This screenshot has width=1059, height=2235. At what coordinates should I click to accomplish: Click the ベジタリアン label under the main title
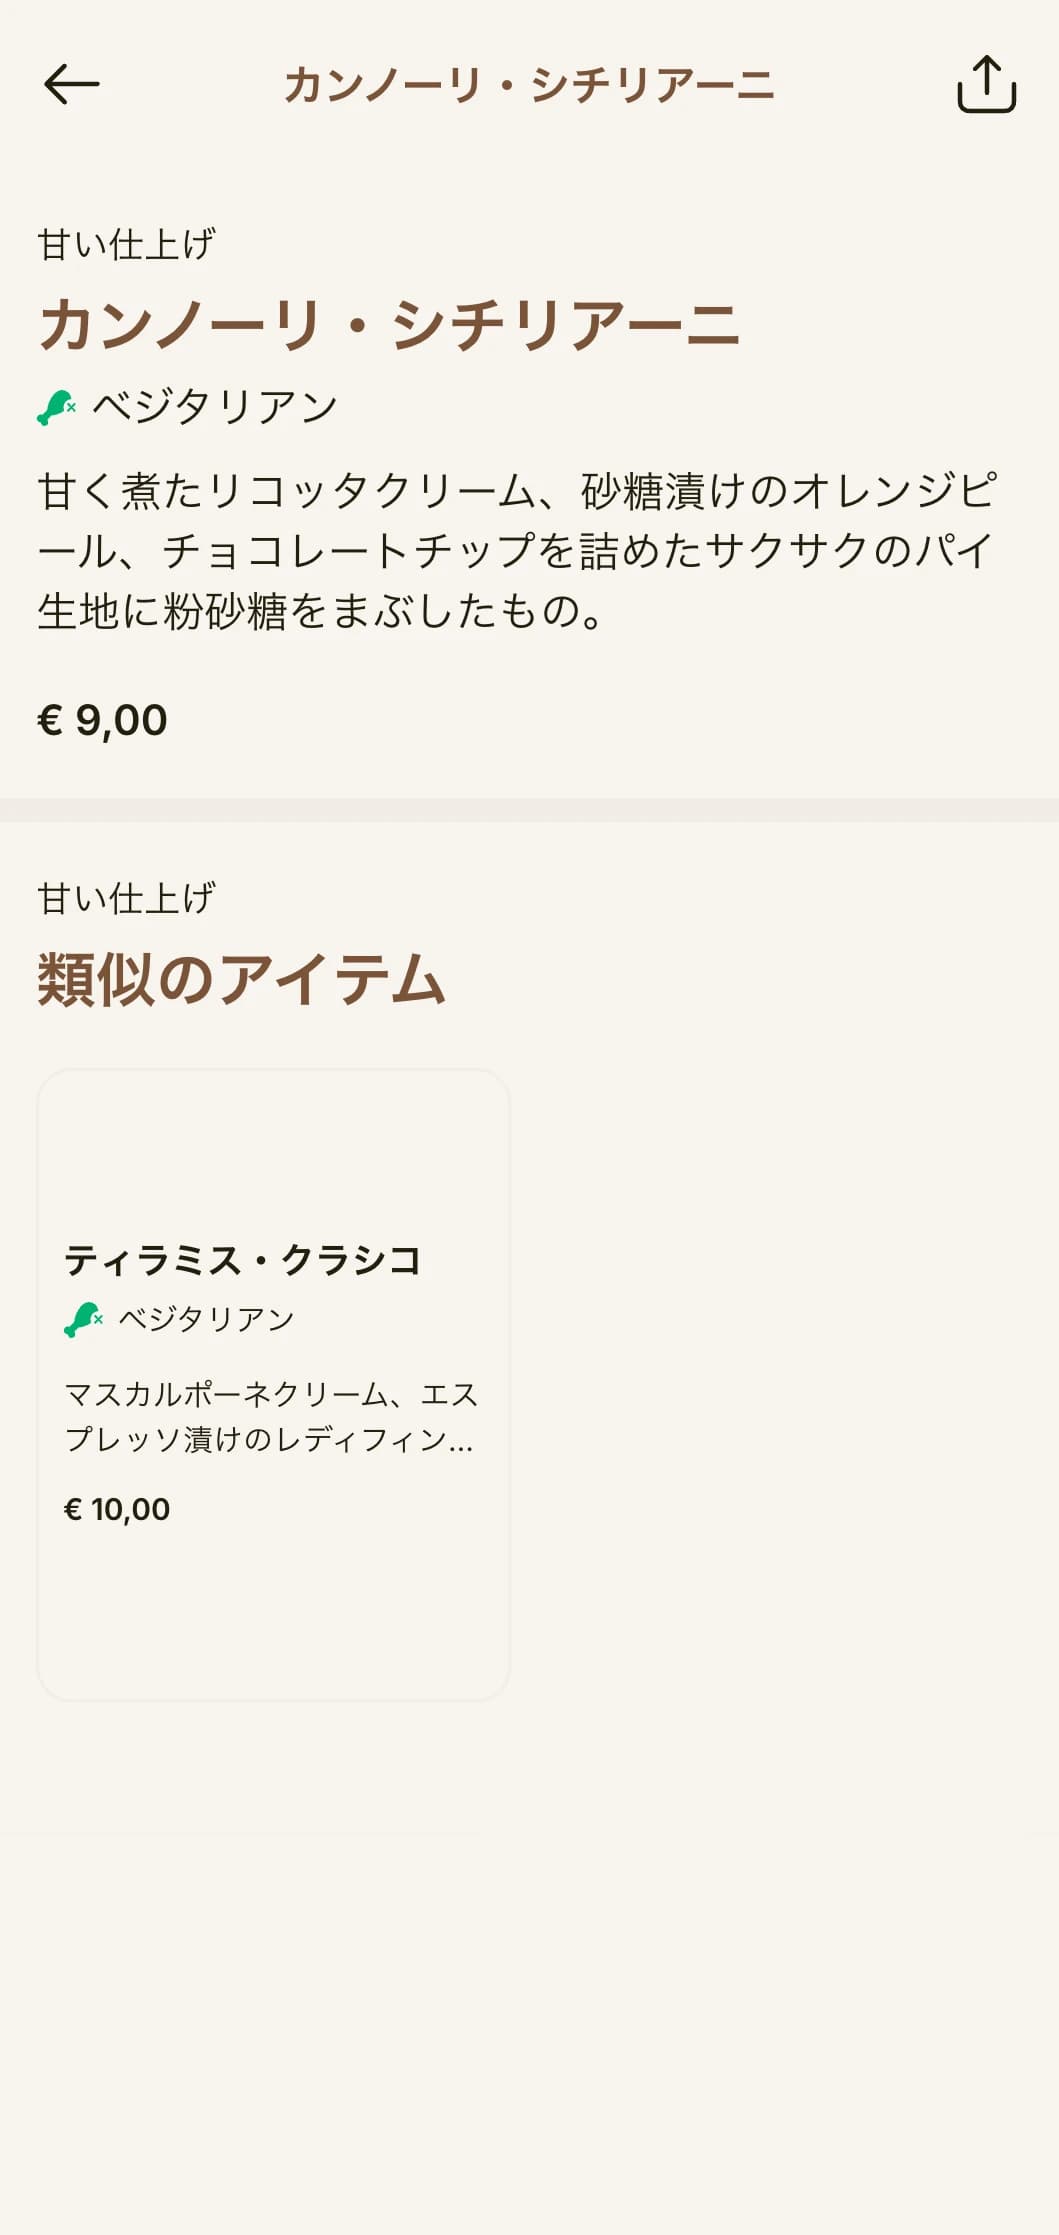click(x=215, y=407)
